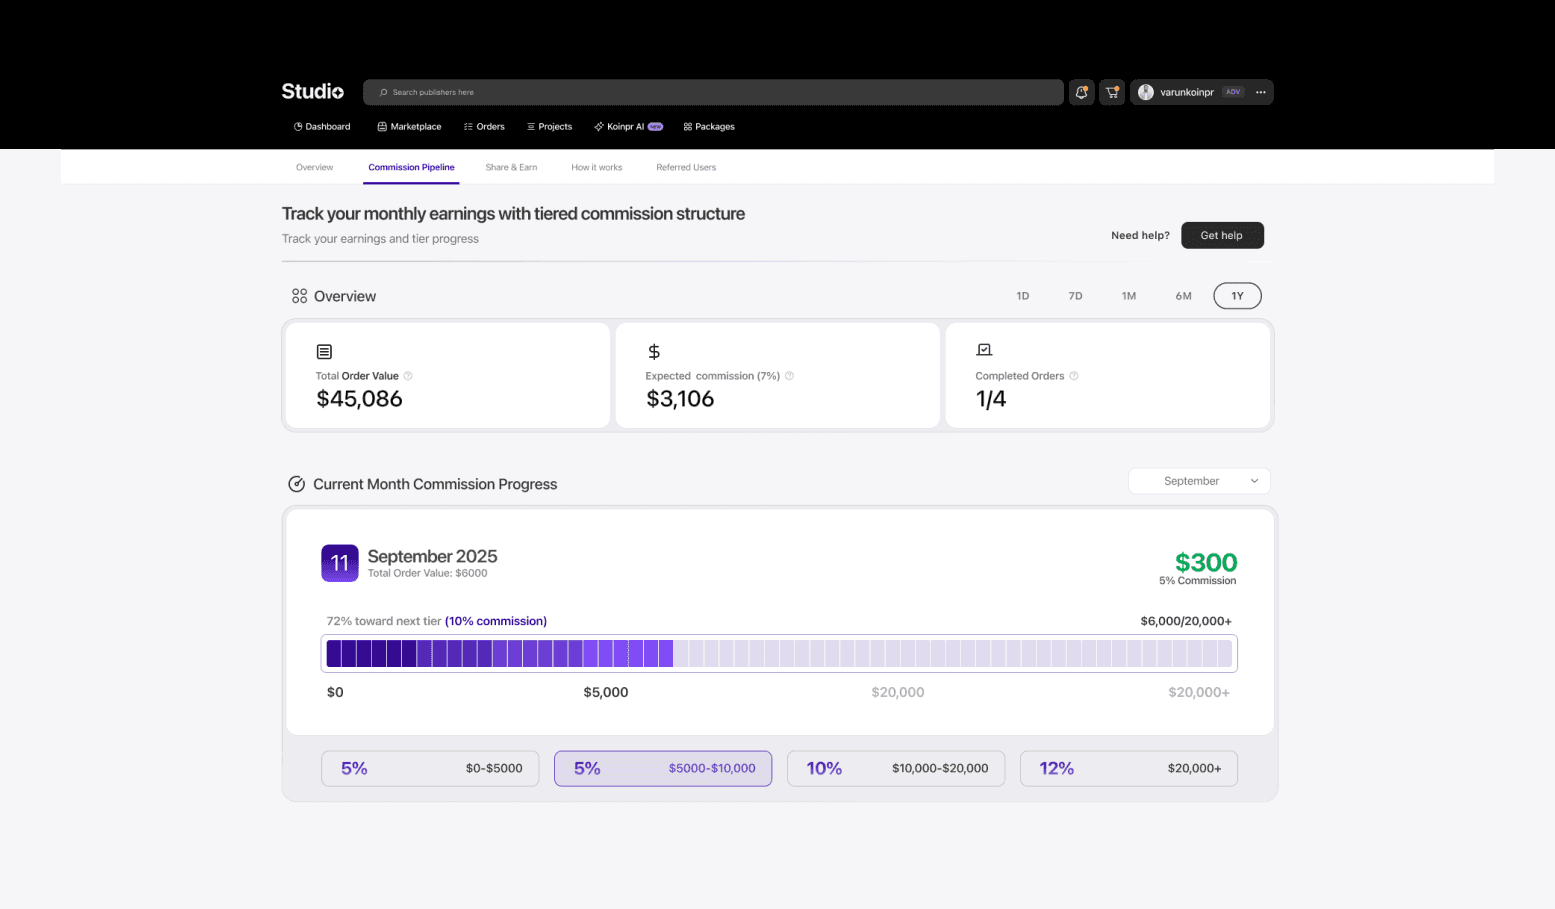Click the Studio logo
This screenshot has height=909, width=1555.
click(x=312, y=91)
